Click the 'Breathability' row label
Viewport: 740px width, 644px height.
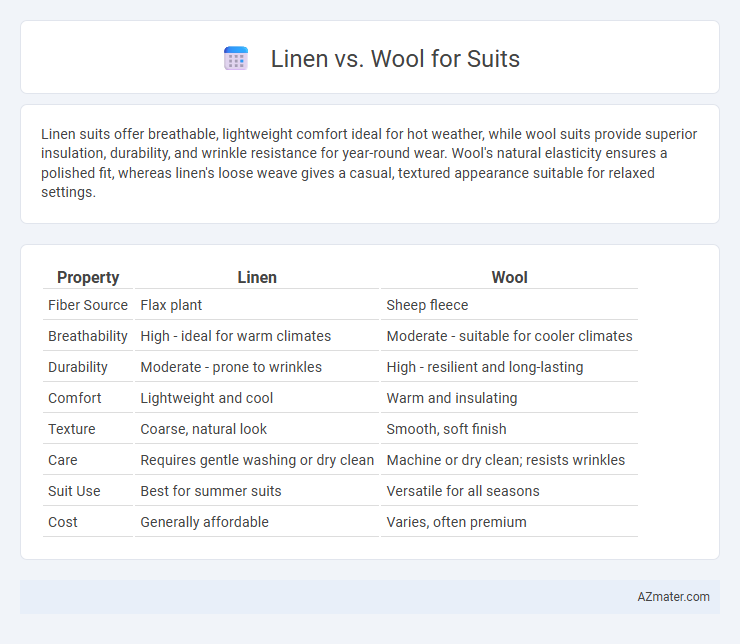[88, 336]
